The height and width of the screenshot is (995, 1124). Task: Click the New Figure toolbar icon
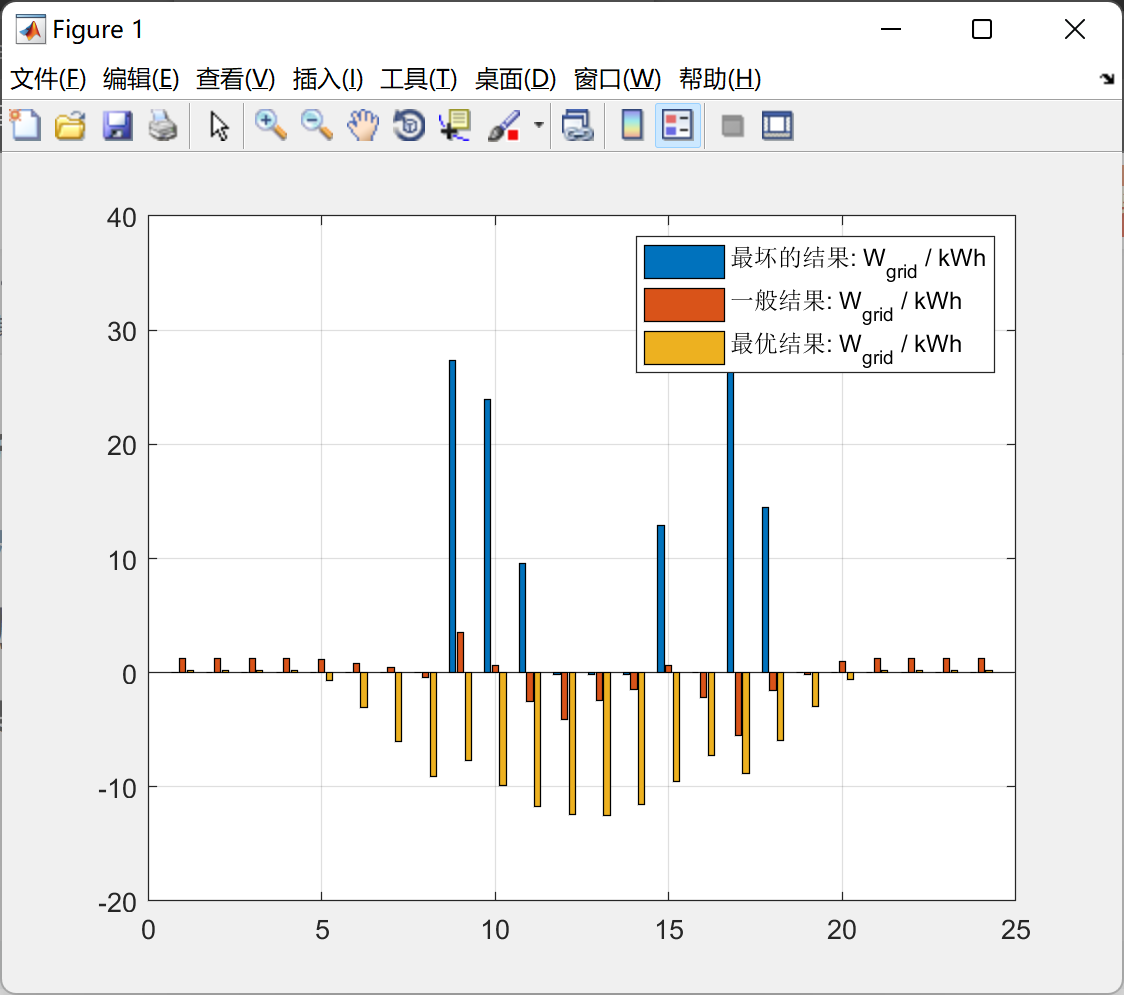pyautogui.click(x=25, y=126)
